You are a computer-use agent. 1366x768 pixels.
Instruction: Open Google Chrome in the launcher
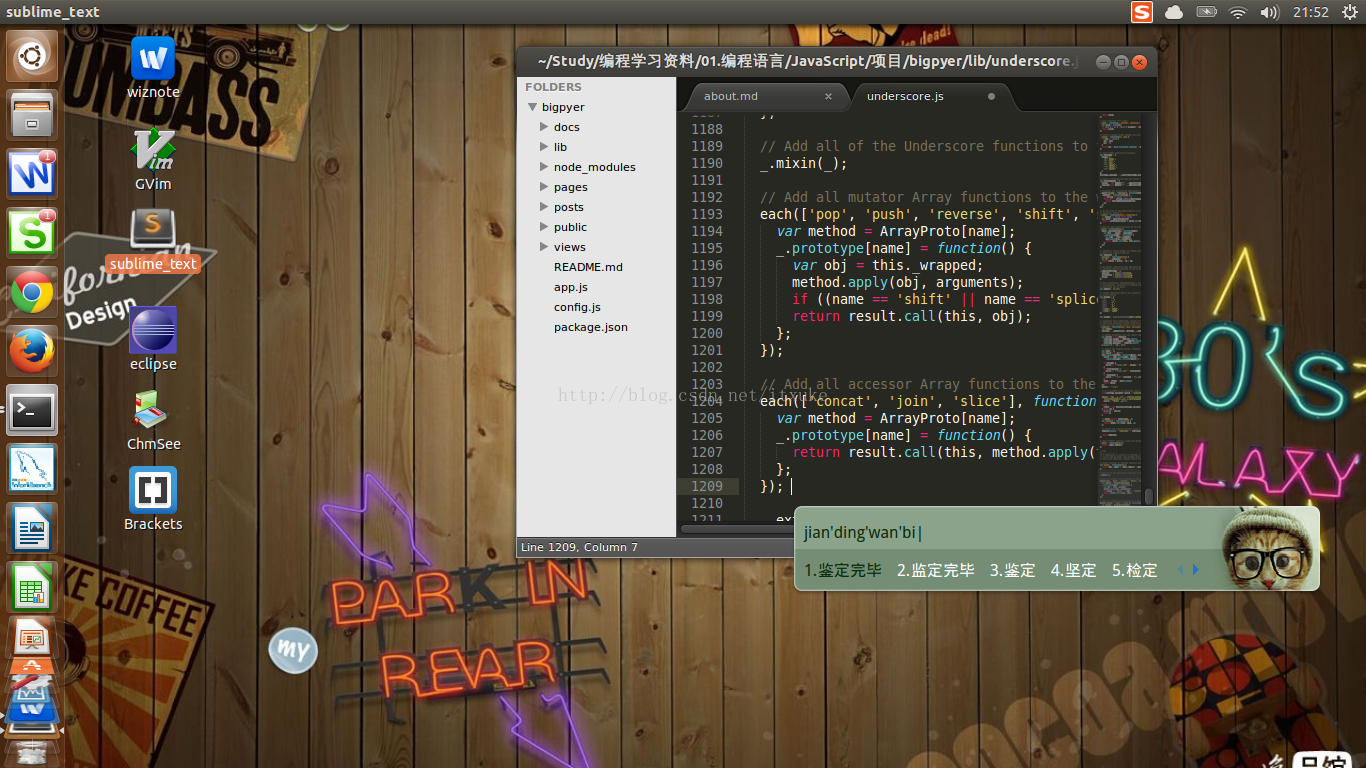(32, 293)
